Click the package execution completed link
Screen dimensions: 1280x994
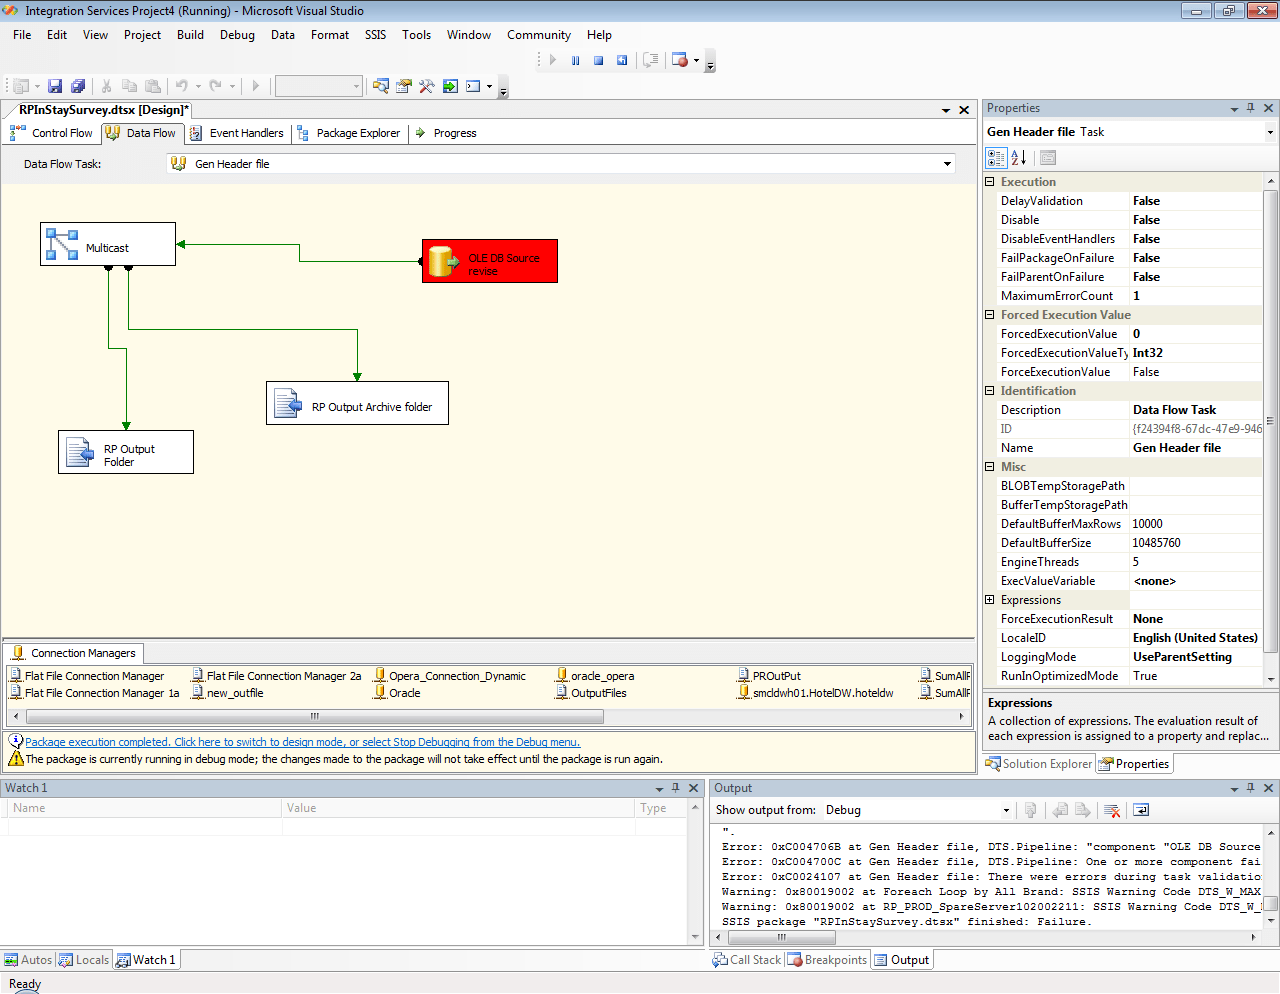pos(302,742)
